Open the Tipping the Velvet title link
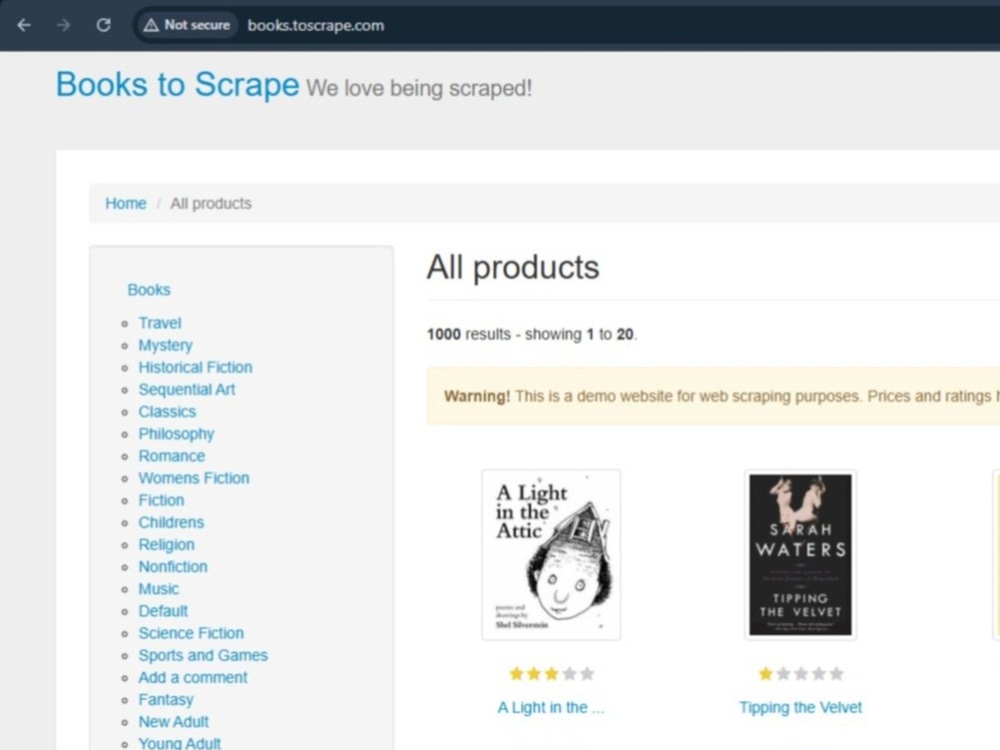 800,707
